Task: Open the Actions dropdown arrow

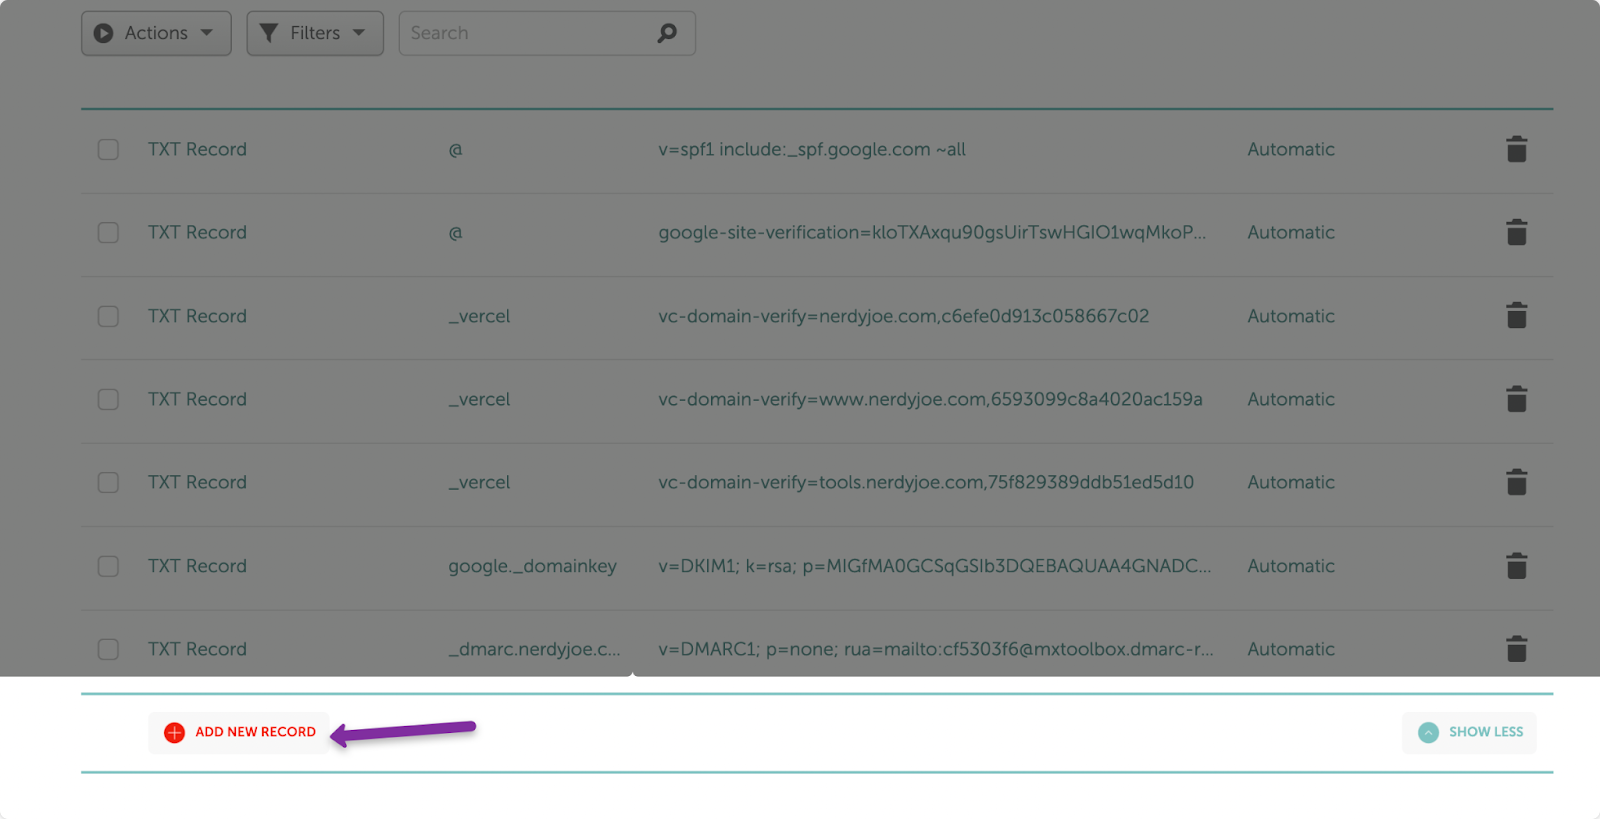Action: 207,33
